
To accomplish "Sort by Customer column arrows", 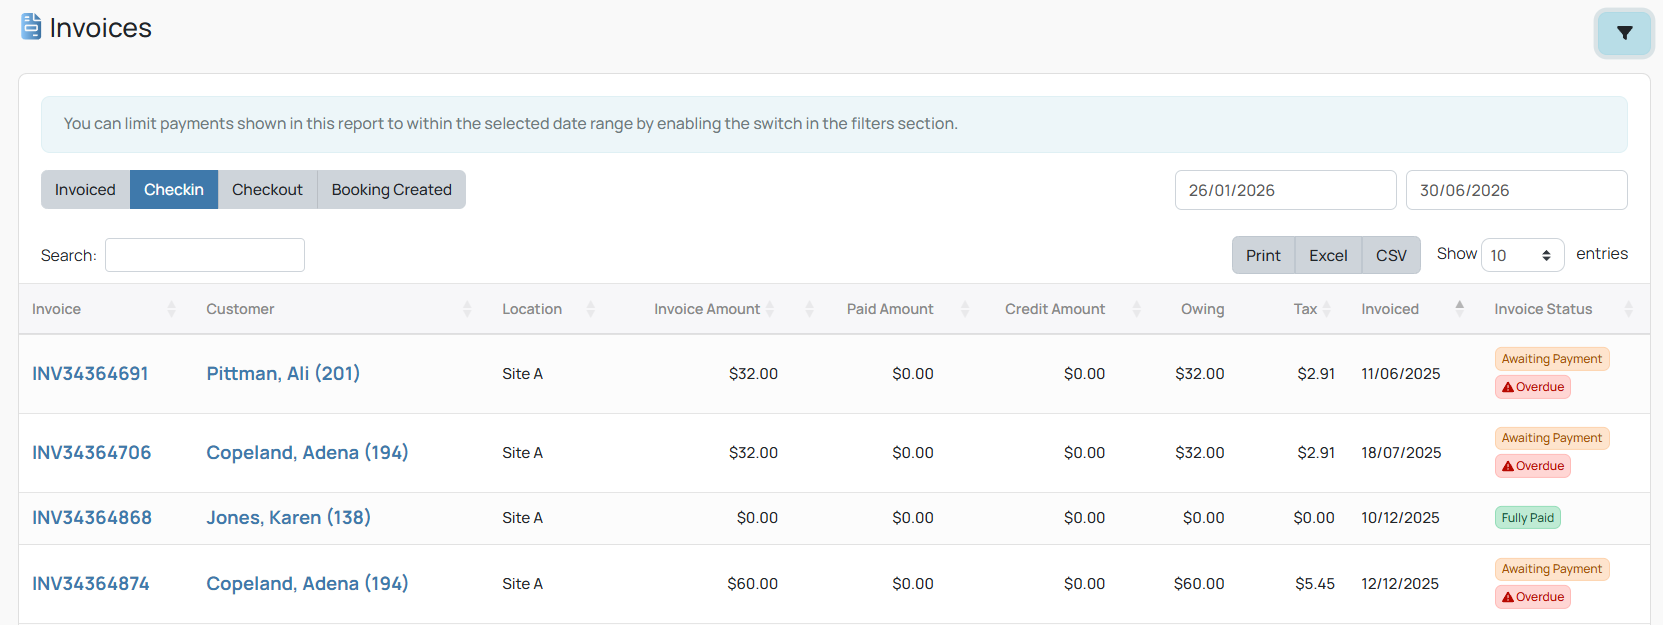I will [467, 309].
